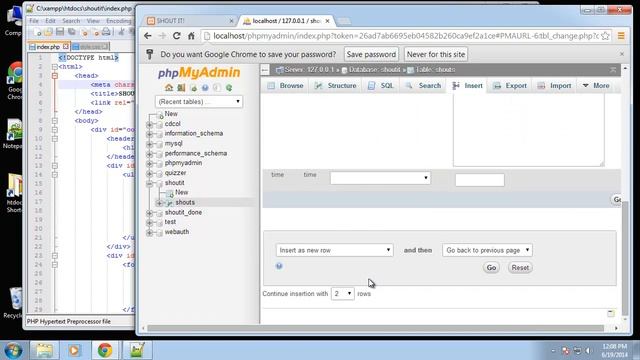Click the page-bottom console icon in phpMyAdmin
Screen dimensions: 640x360
pyautogui.click(x=611, y=313)
